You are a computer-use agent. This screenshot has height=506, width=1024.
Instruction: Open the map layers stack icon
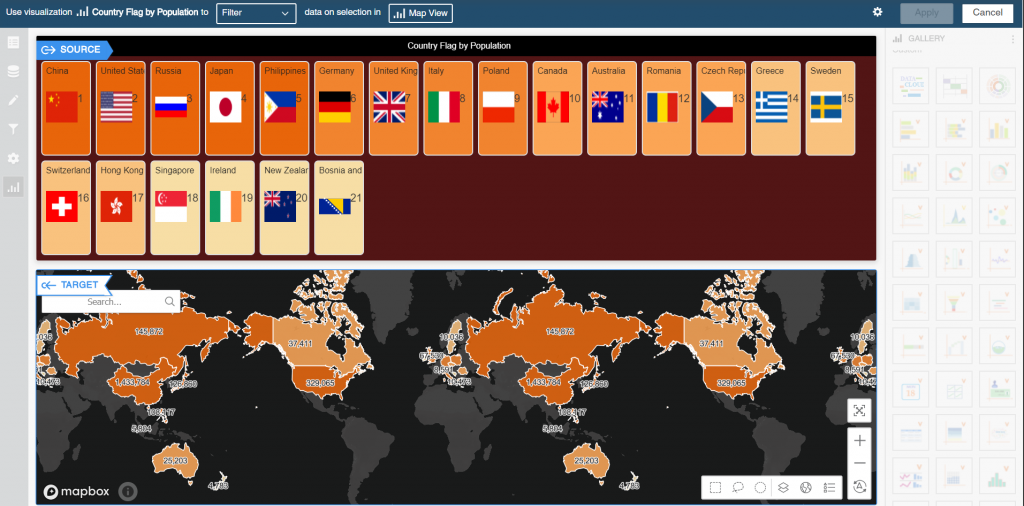pyautogui.click(x=783, y=487)
